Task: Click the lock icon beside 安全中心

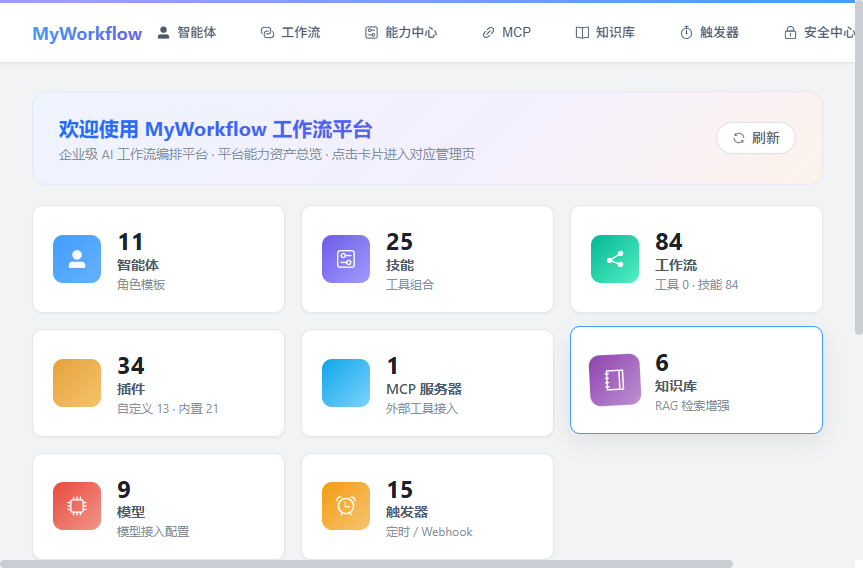Action: pyautogui.click(x=790, y=32)
